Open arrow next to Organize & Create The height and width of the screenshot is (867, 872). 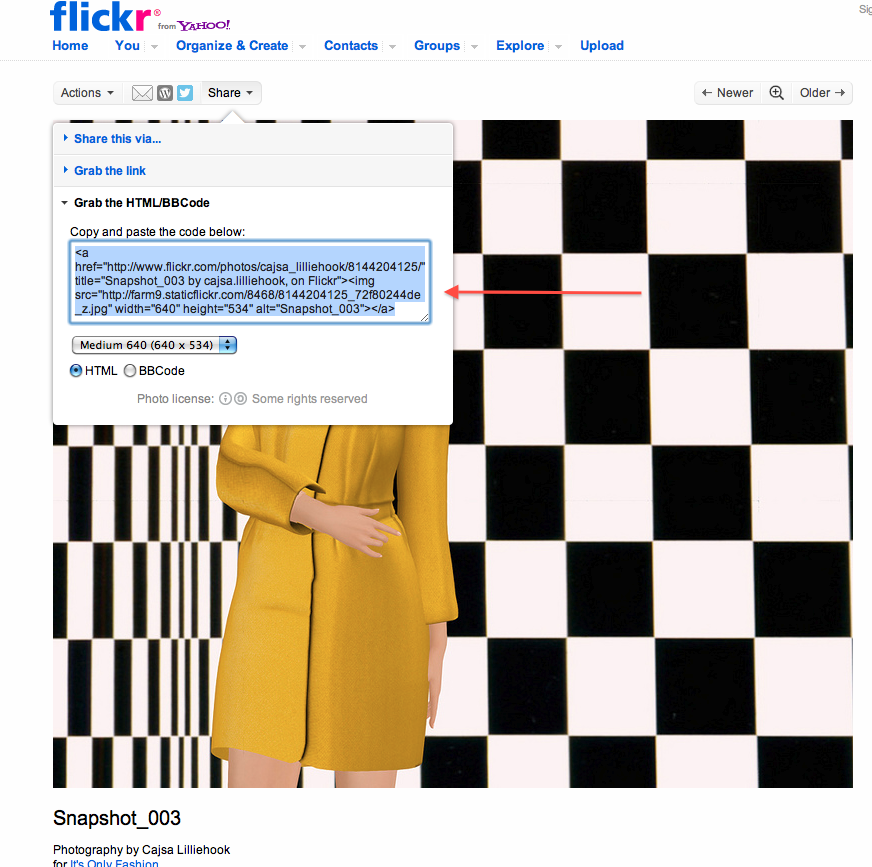pyautogui.click(x=303, y=47)
